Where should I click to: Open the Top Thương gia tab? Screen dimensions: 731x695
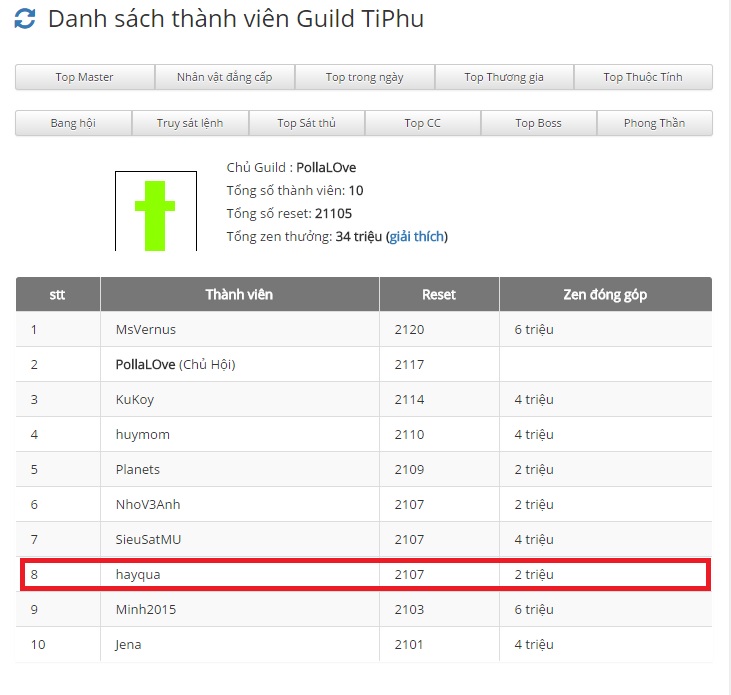coord(503,77)
